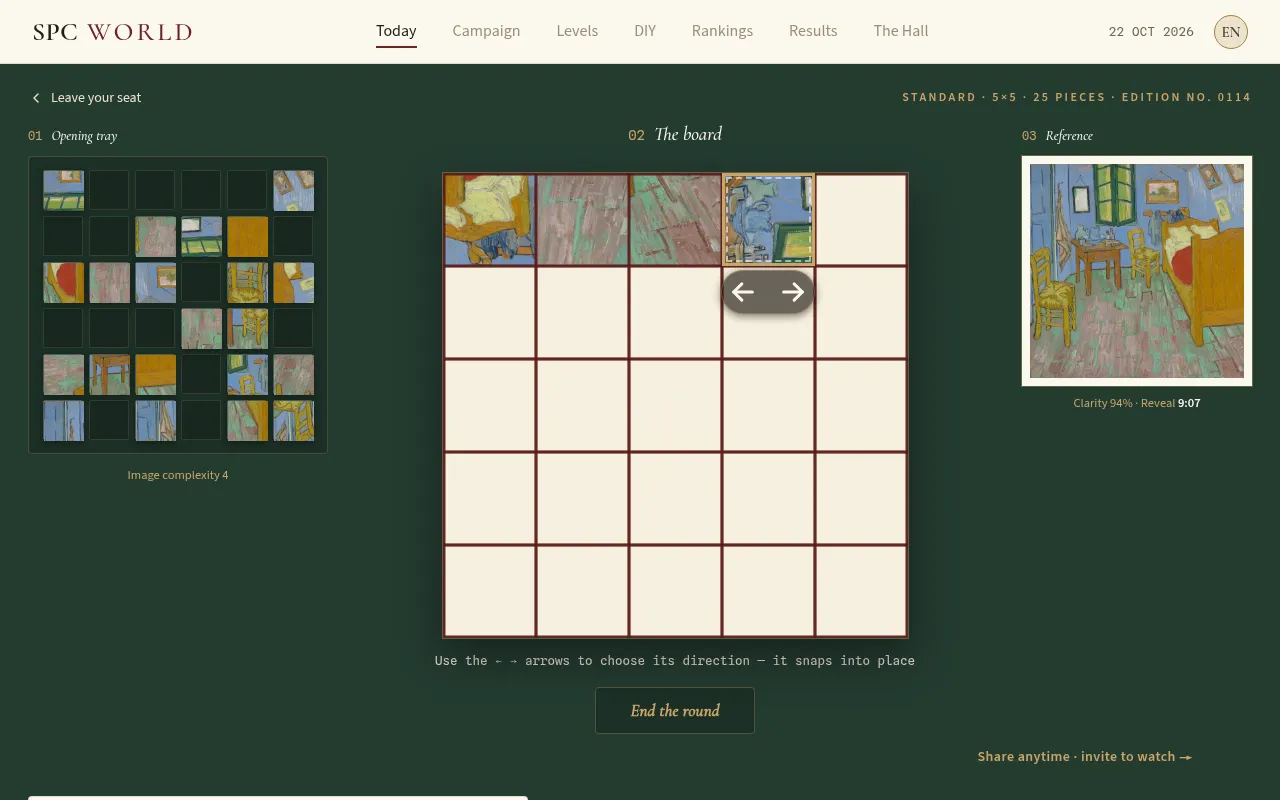The height and width of the screenshot is (800, 1280).
Task: Visit The Hall tab
Action: coord(901,31)
